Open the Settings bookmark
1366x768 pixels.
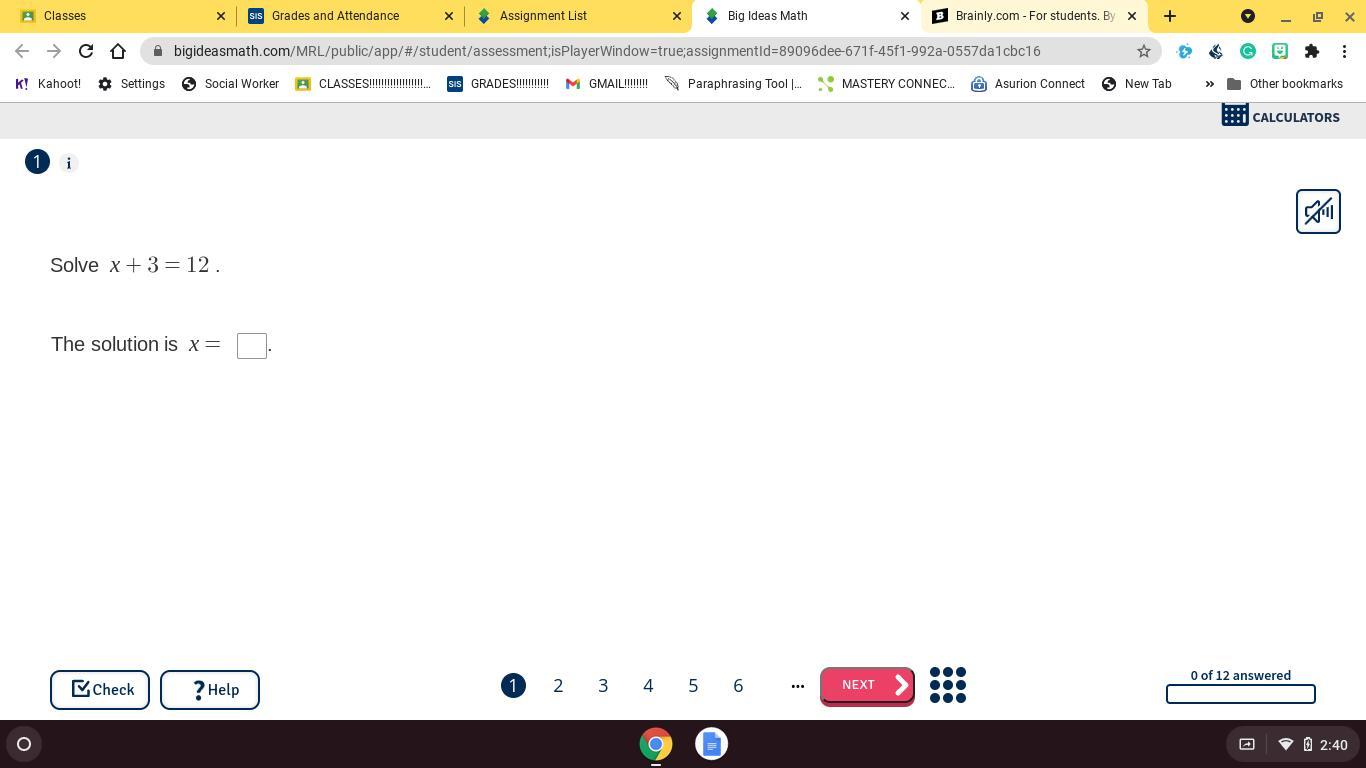(131, 84)
